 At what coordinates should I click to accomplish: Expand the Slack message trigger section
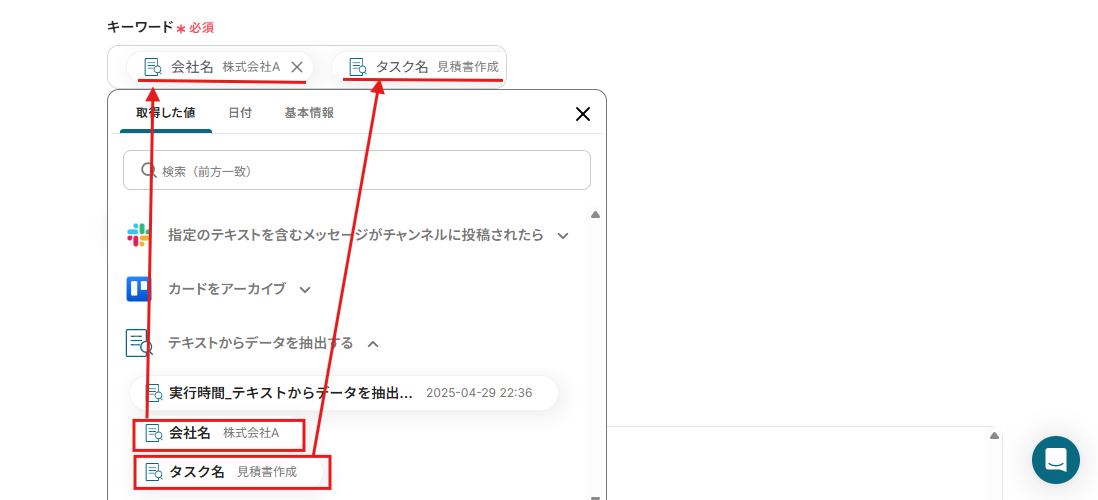563,236
